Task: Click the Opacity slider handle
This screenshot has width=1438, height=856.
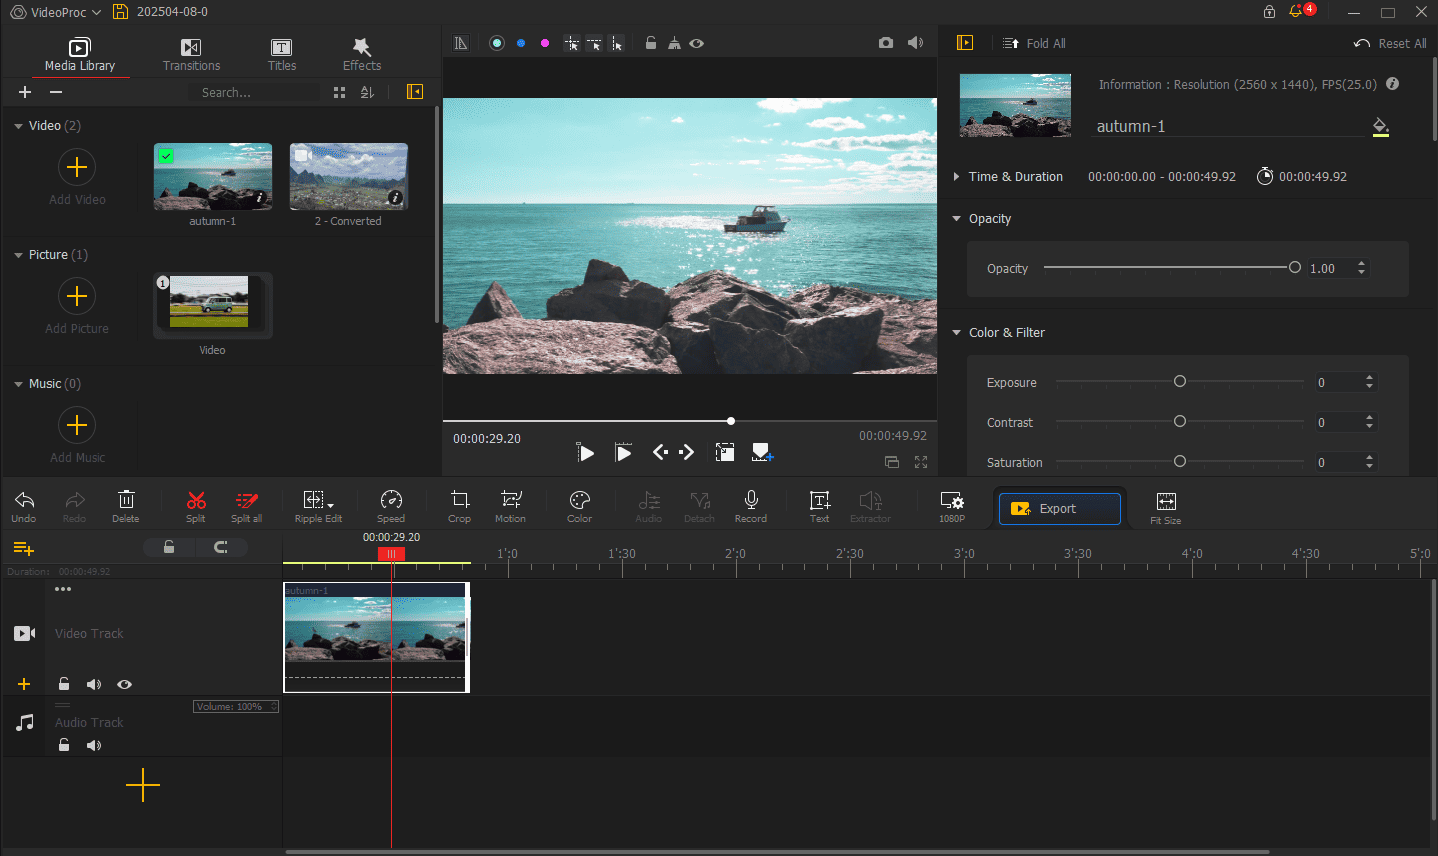Action: coord(1295,268)
